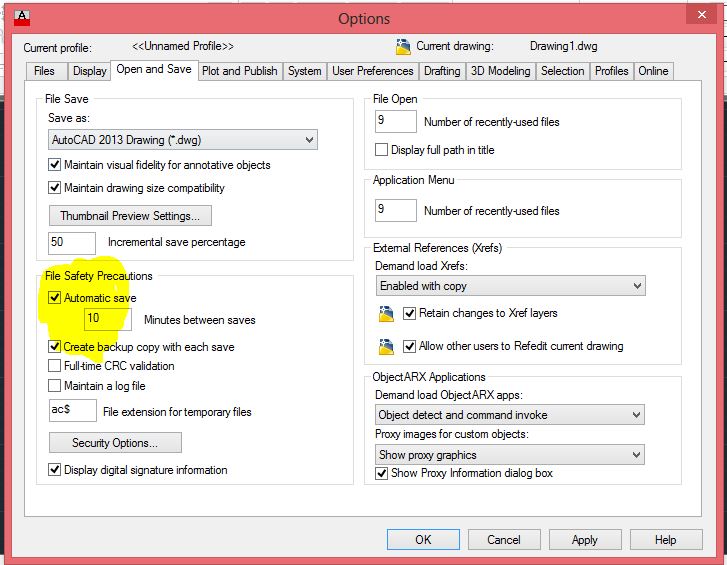Uncheck Show Proxy Information dialog box

tap(381, 473)
